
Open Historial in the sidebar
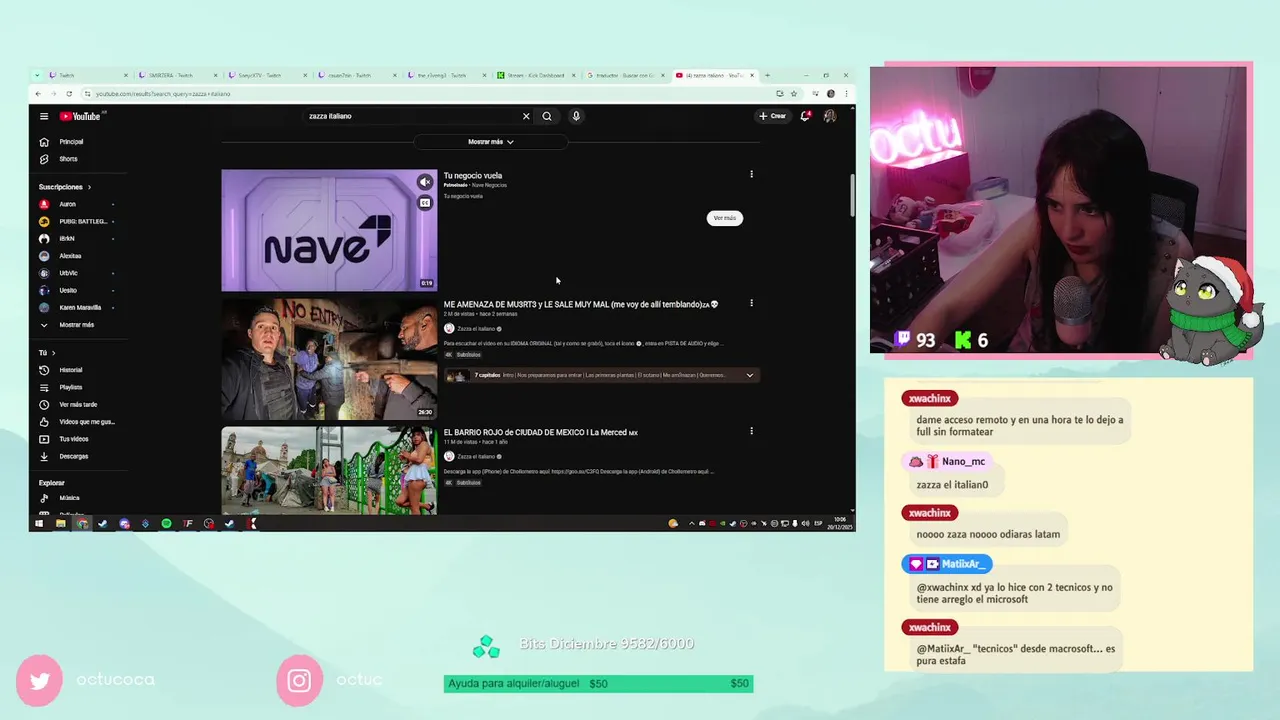click(x=70, y=370)
